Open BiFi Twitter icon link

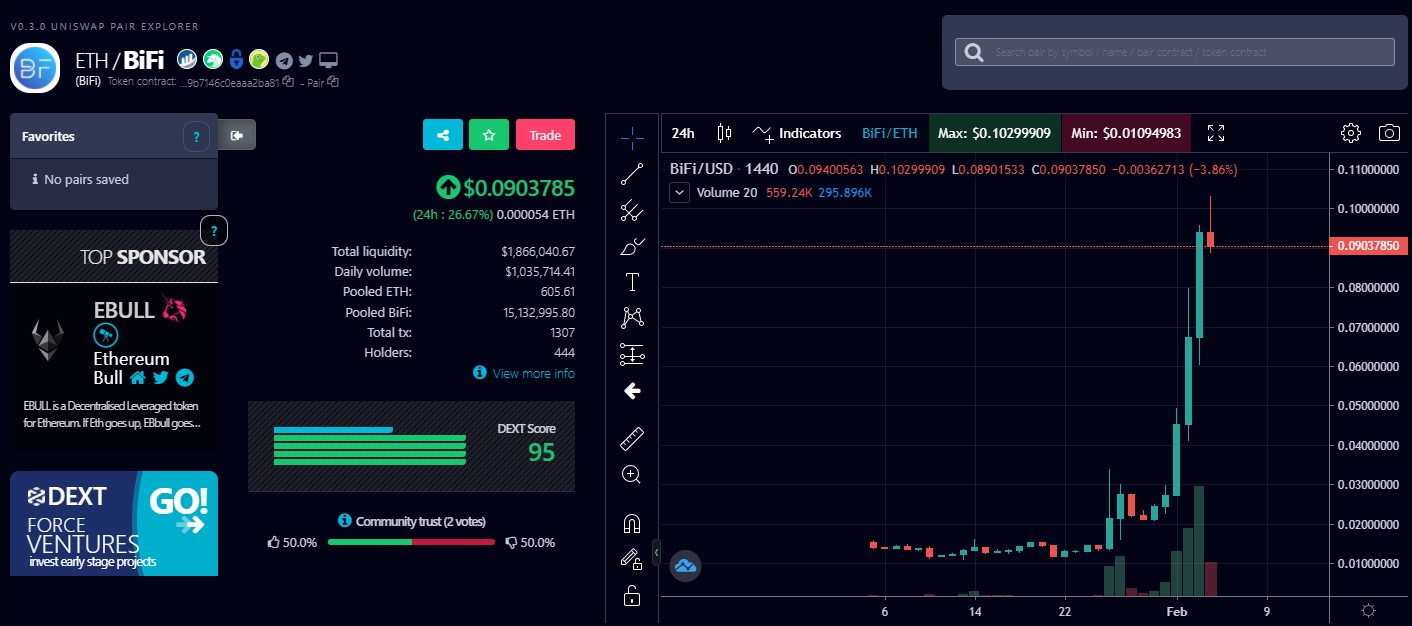306,60
